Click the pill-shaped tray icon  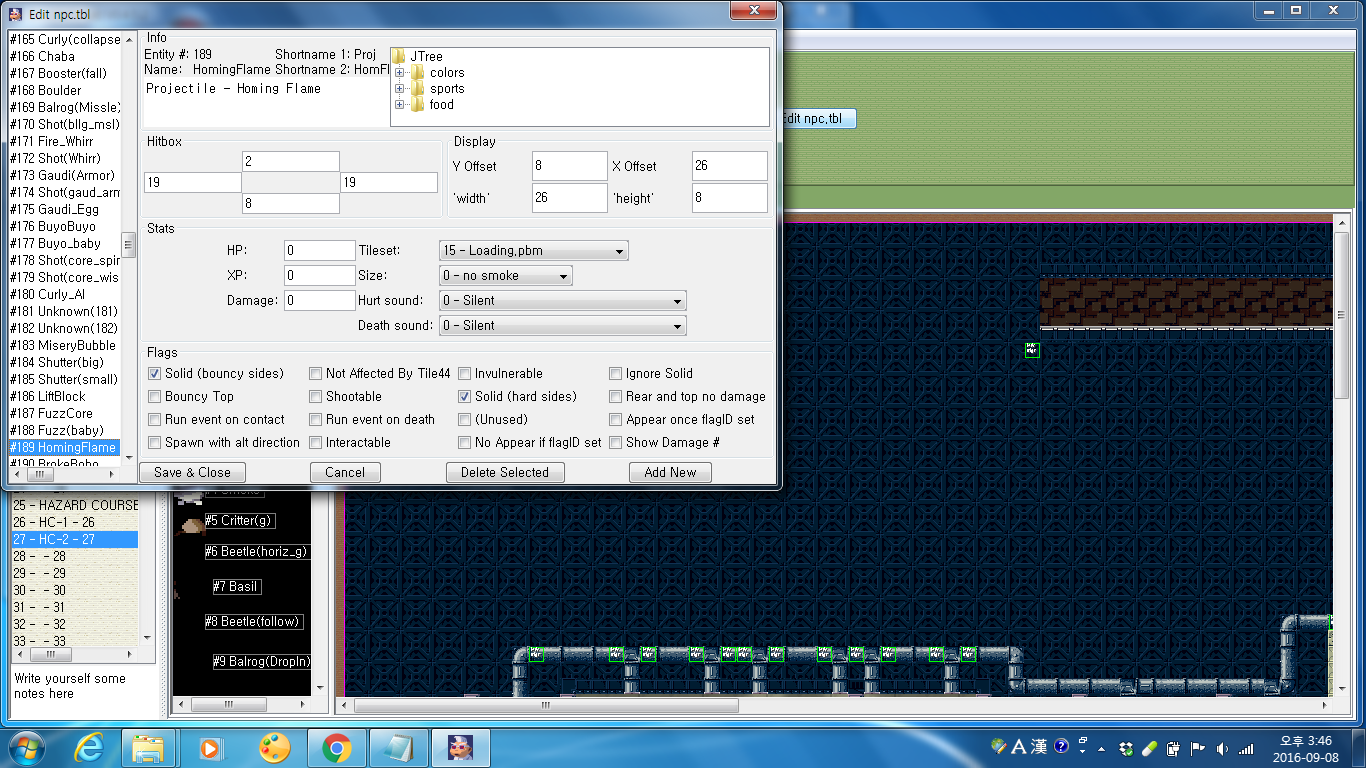click(x=1150, y=748)
